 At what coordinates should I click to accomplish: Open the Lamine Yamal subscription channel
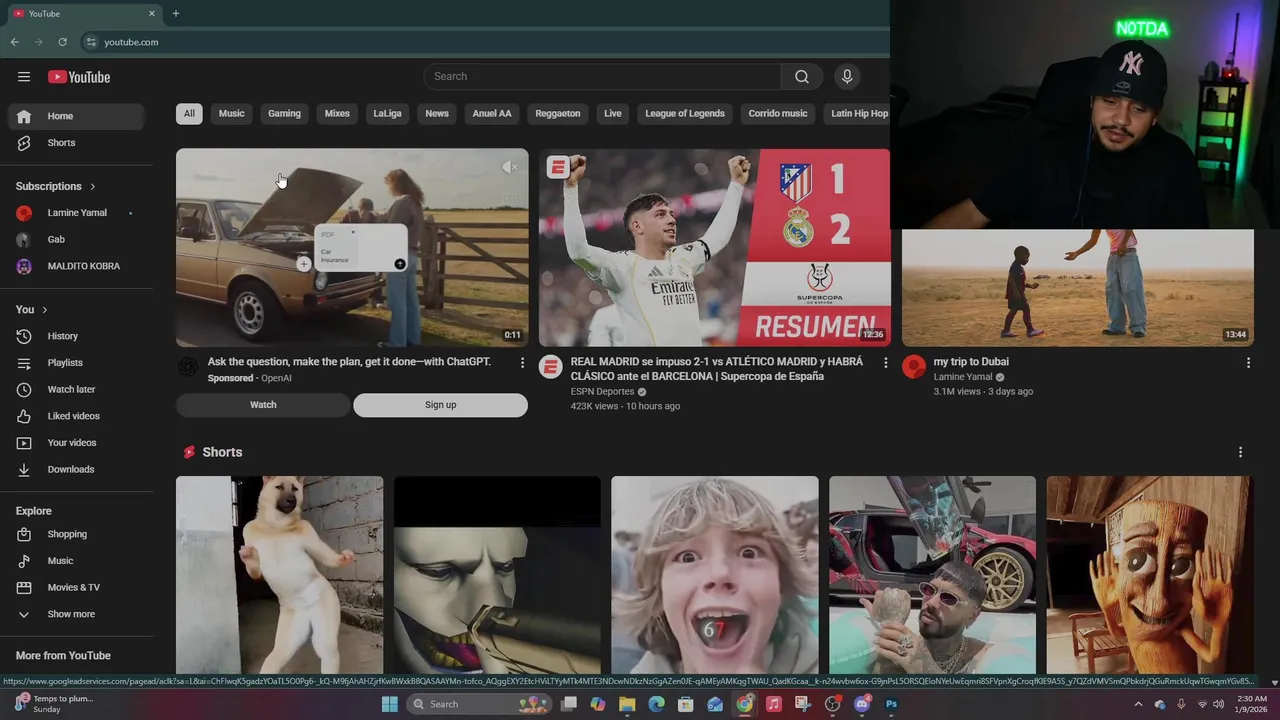click(76, 213)
